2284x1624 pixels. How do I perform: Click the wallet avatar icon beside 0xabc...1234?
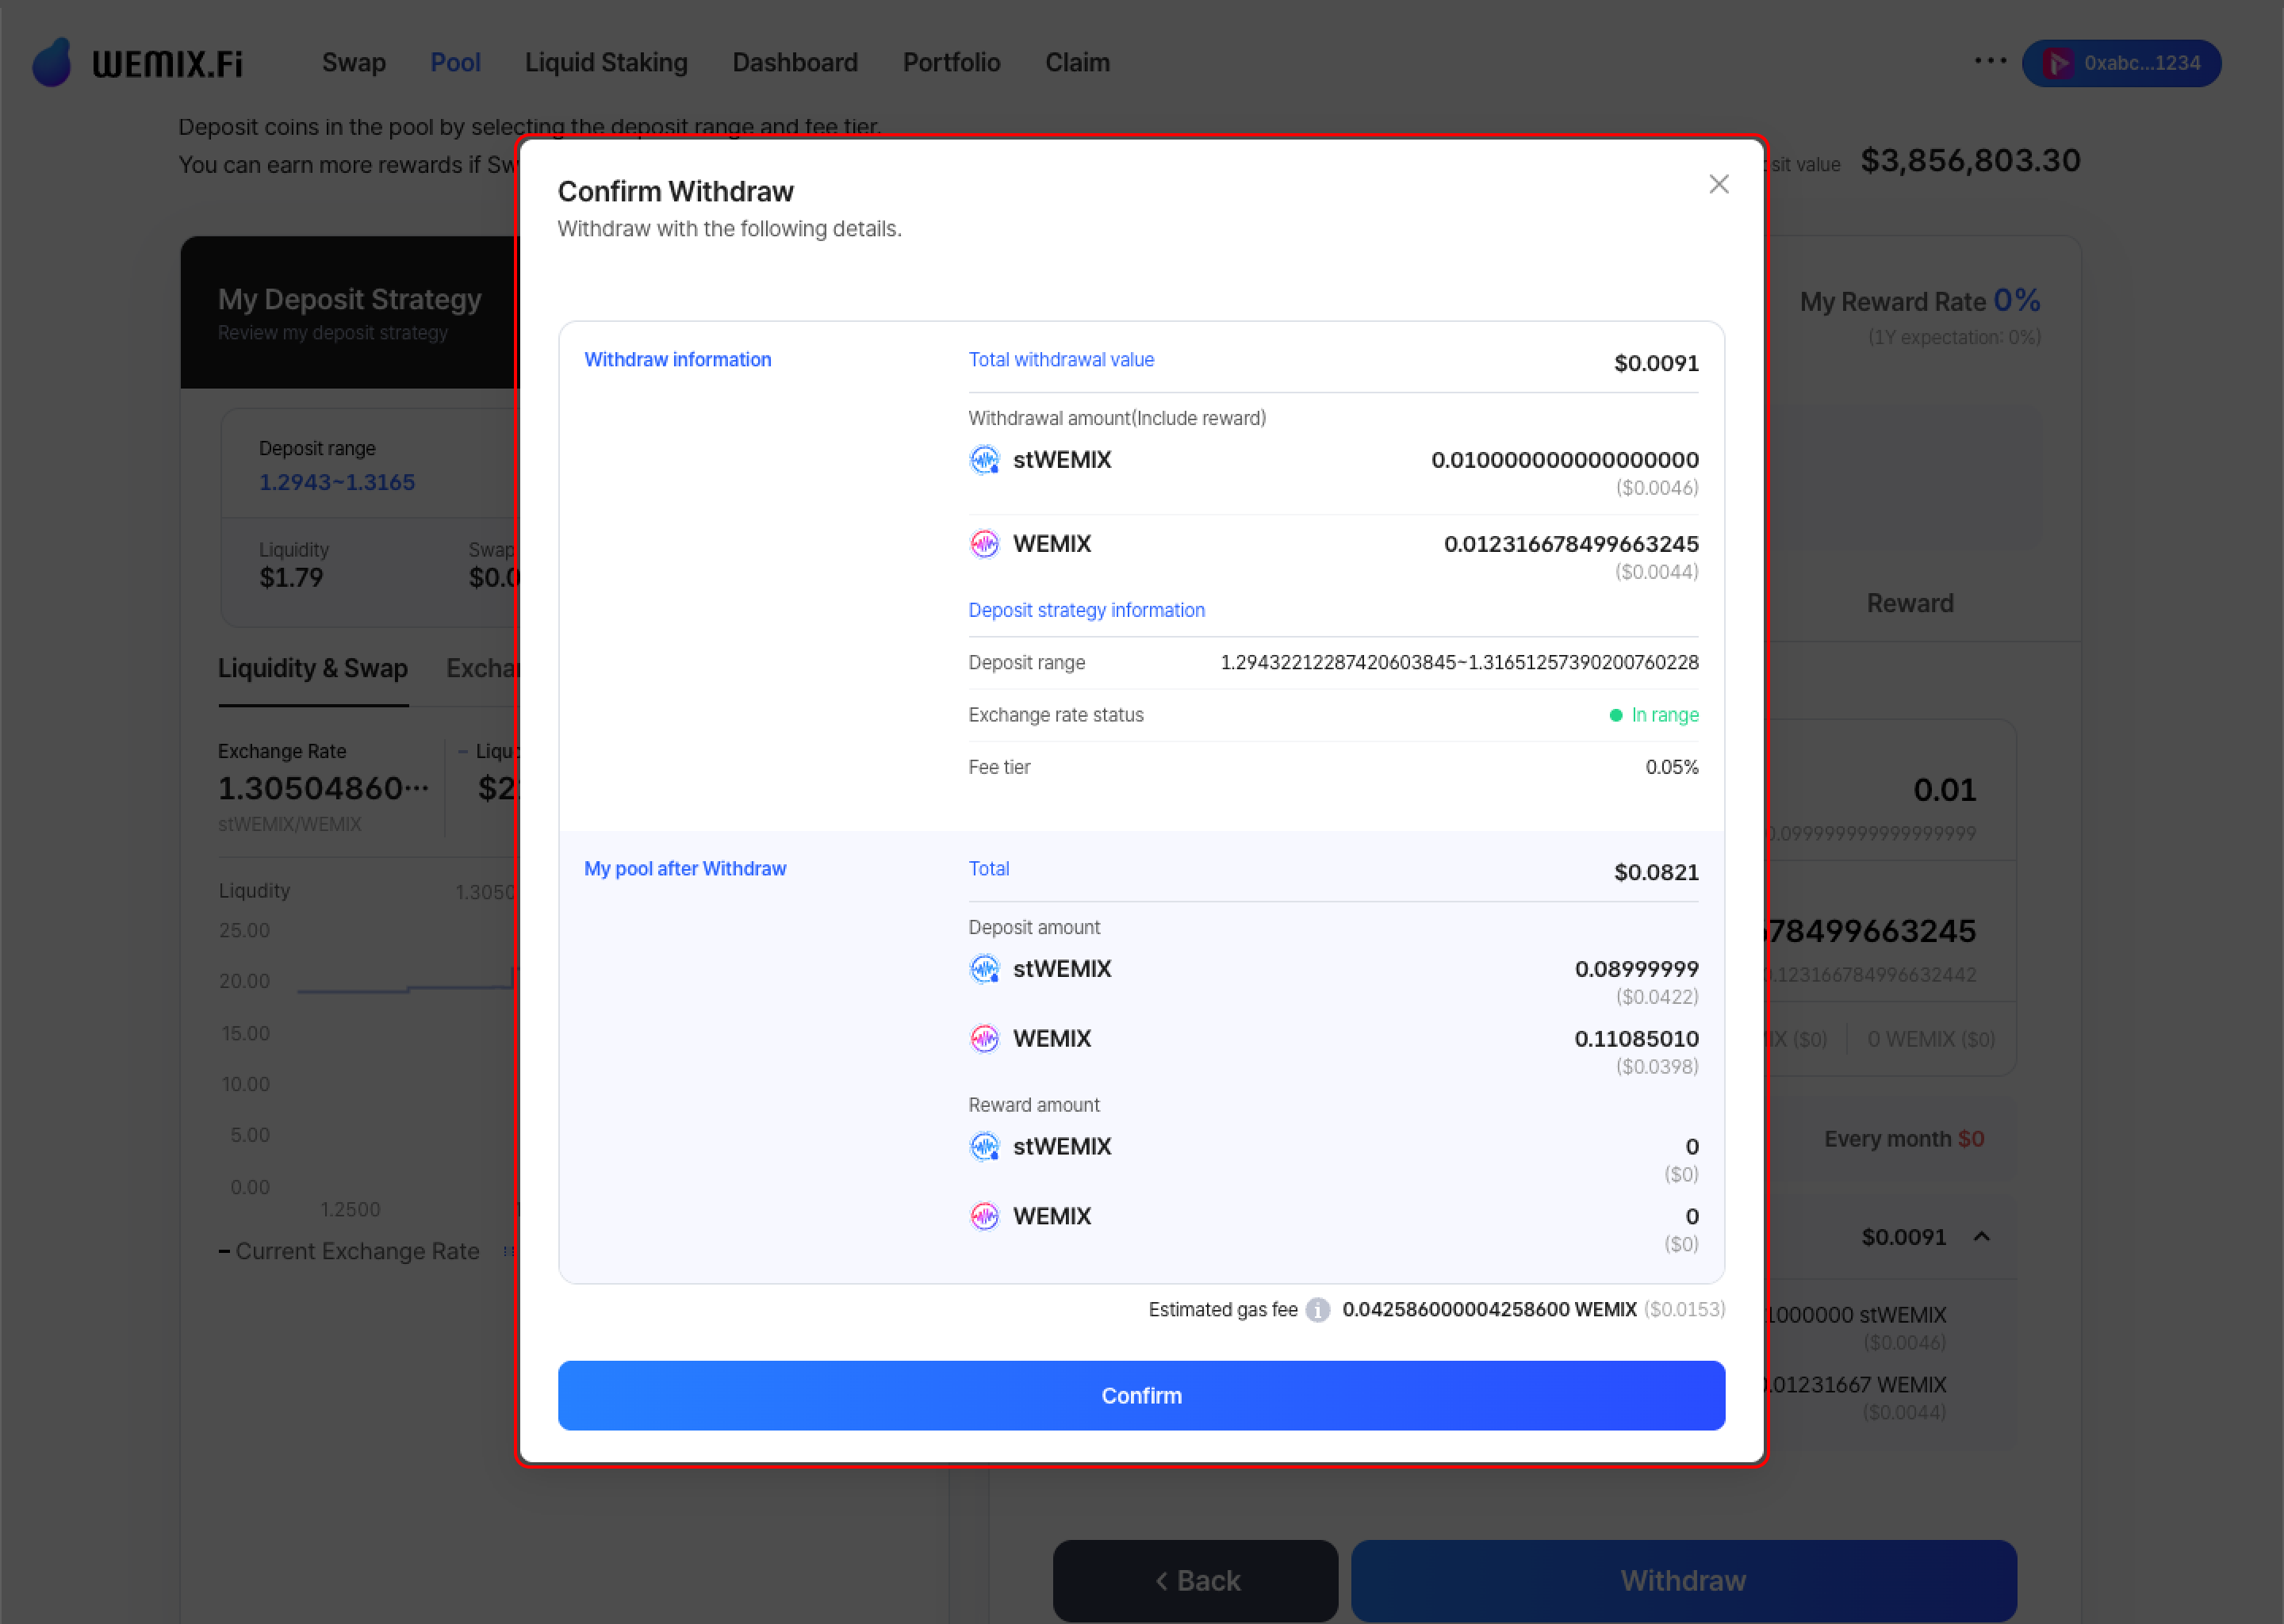coord(2057,63)
